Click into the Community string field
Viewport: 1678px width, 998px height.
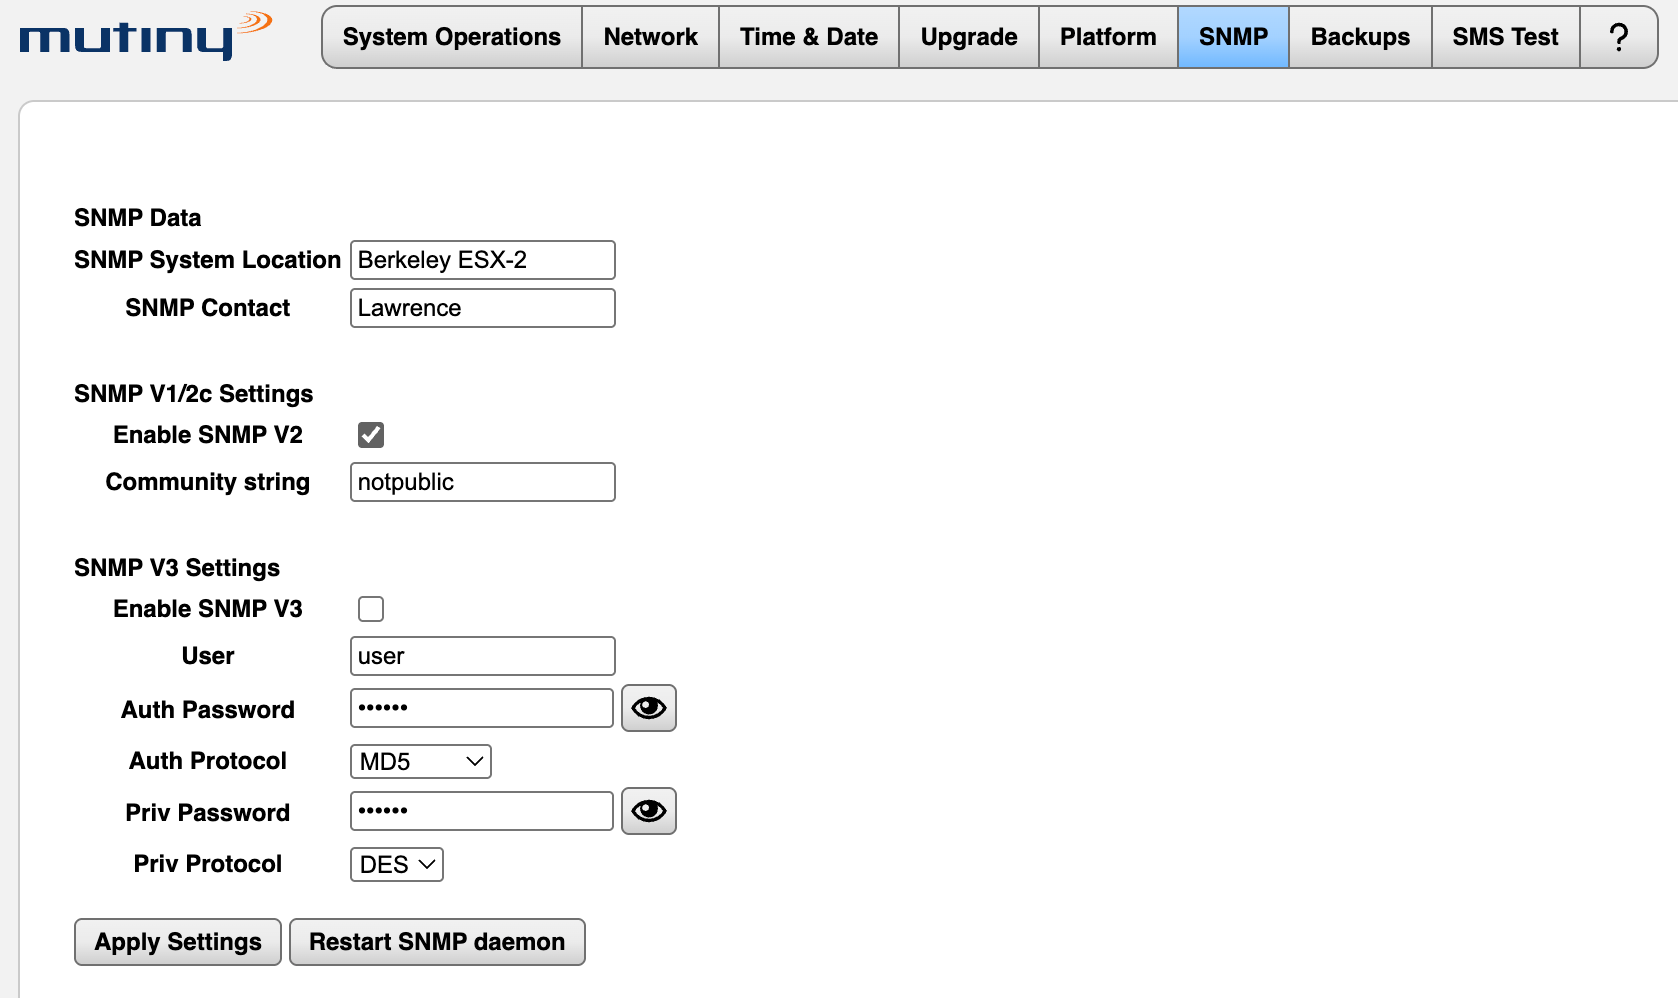483,482
